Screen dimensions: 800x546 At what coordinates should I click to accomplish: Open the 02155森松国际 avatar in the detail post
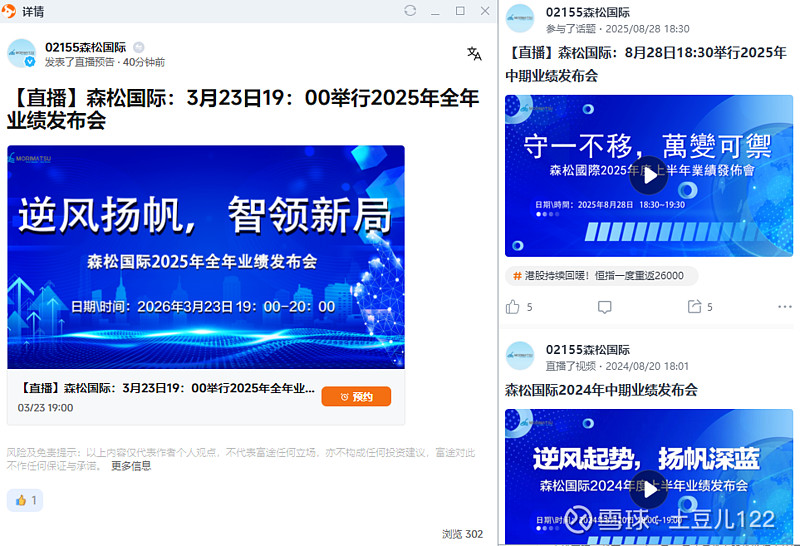(21, 53)
